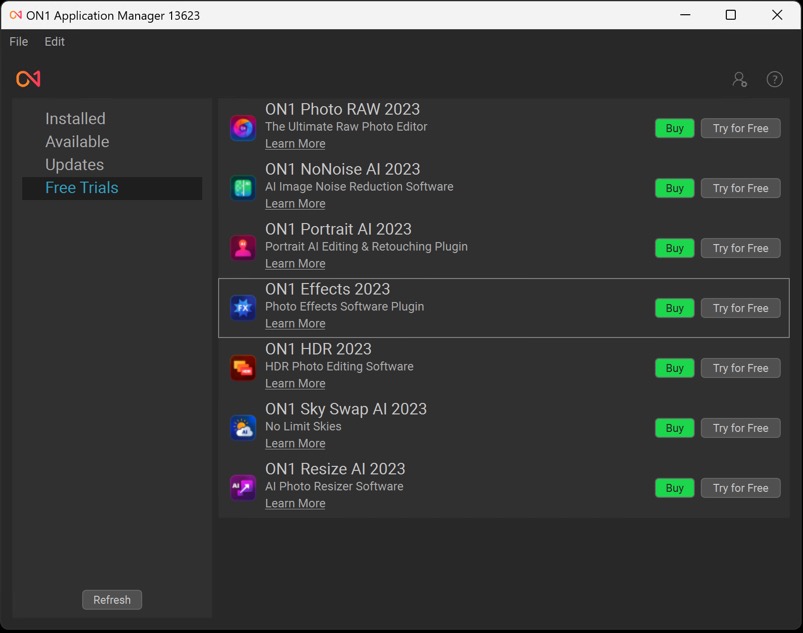Image resolution: width=803 pixels, height=633 pixels.
Task: Click the ON1 NoNoise AI 2023 app icon
Action: point(243,188)
